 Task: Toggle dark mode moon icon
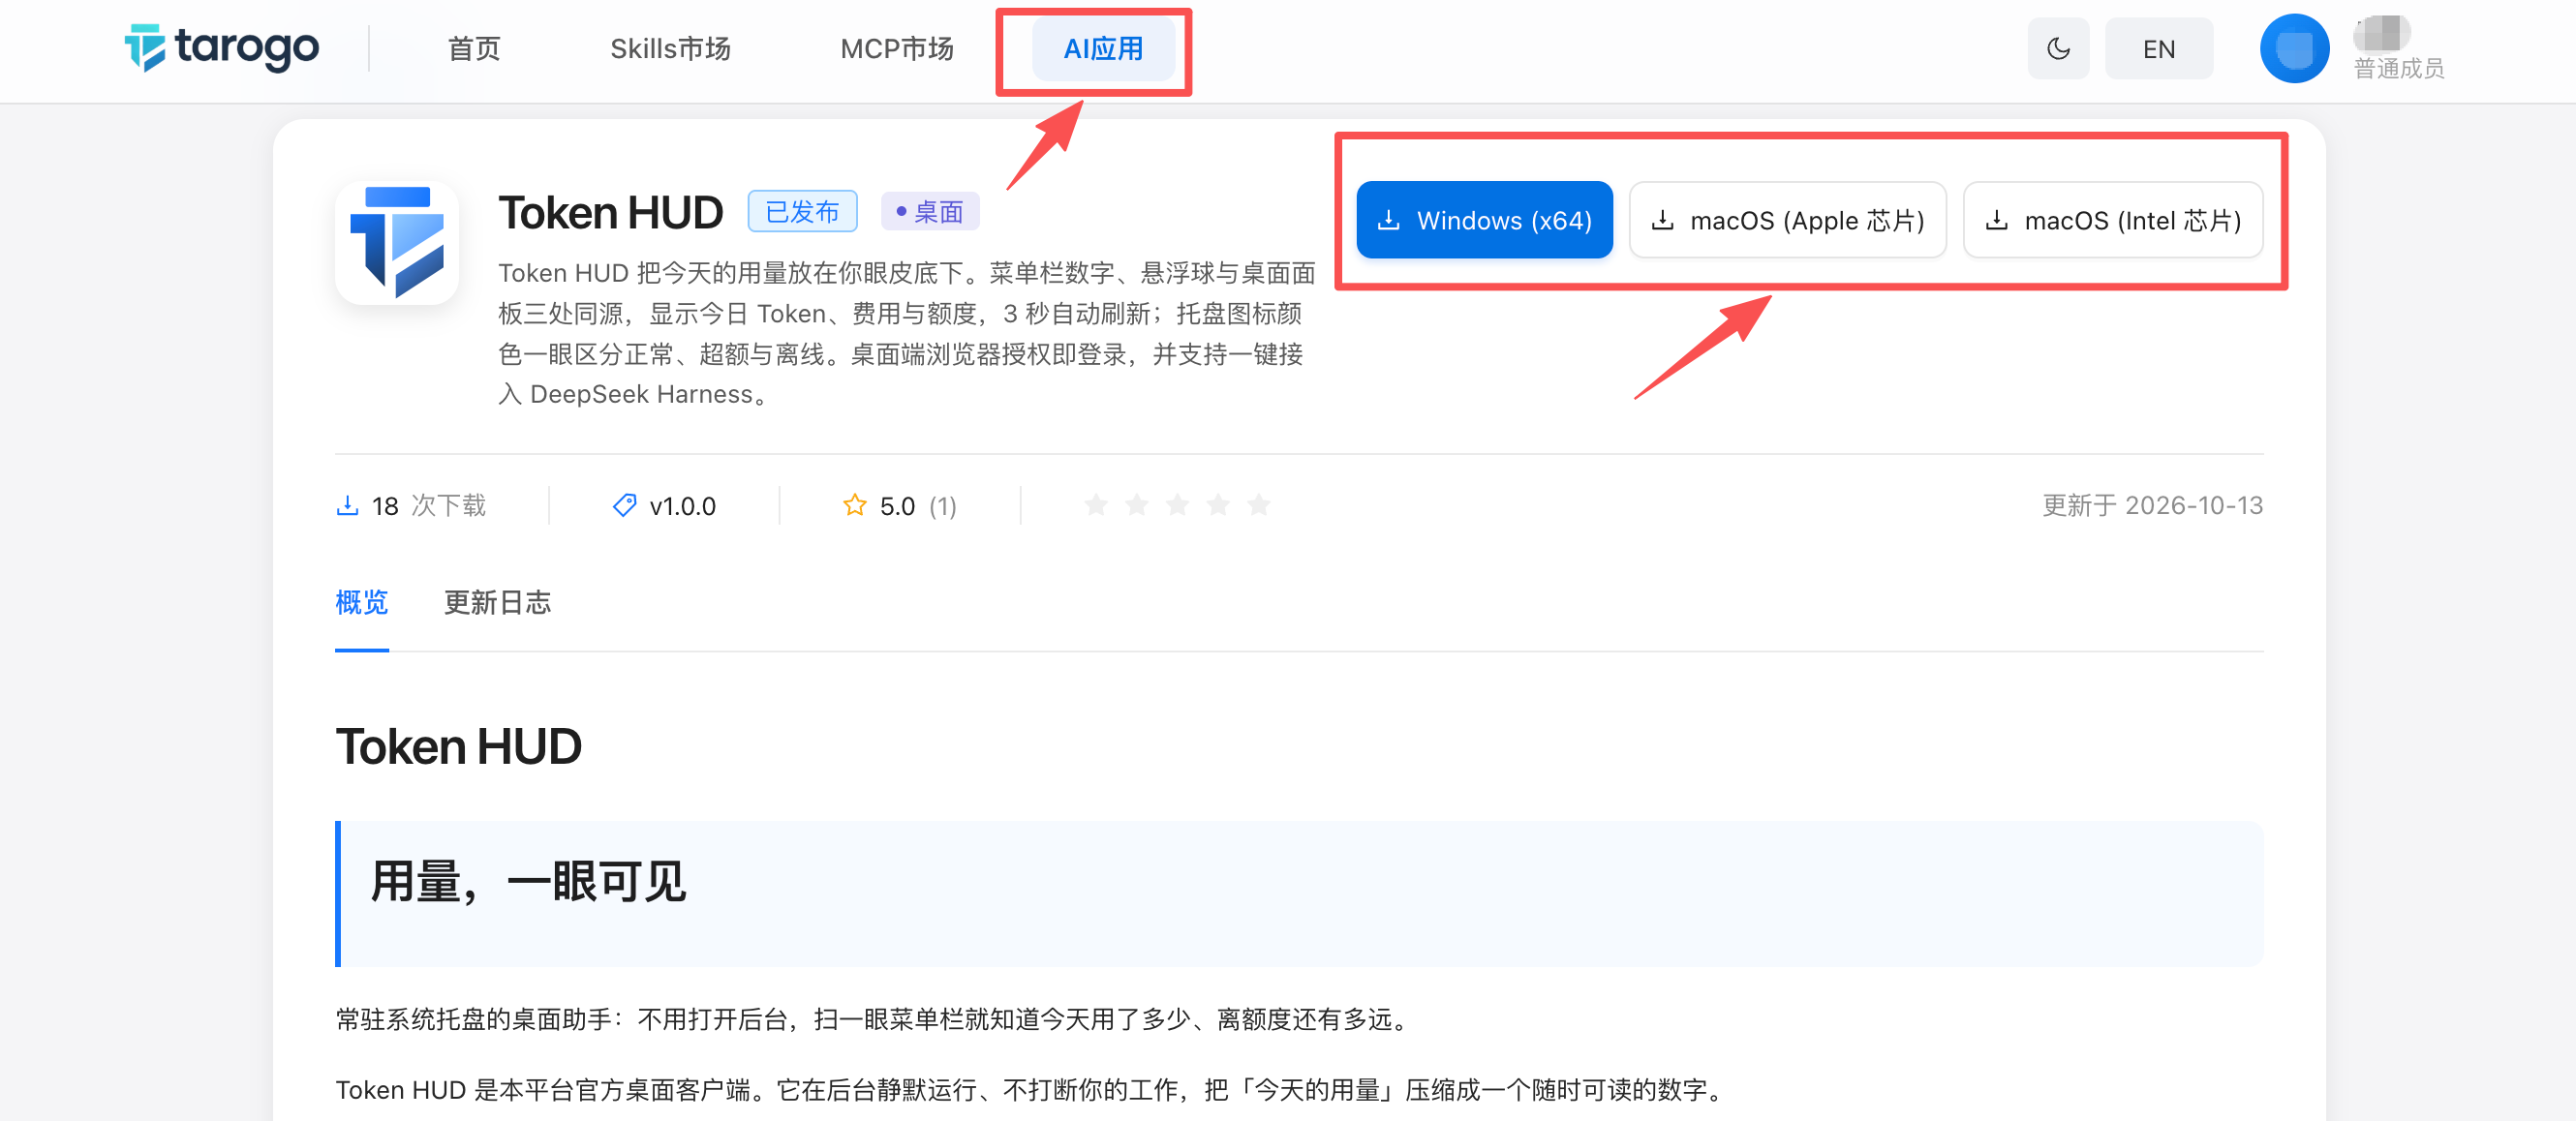[2057, 49]
